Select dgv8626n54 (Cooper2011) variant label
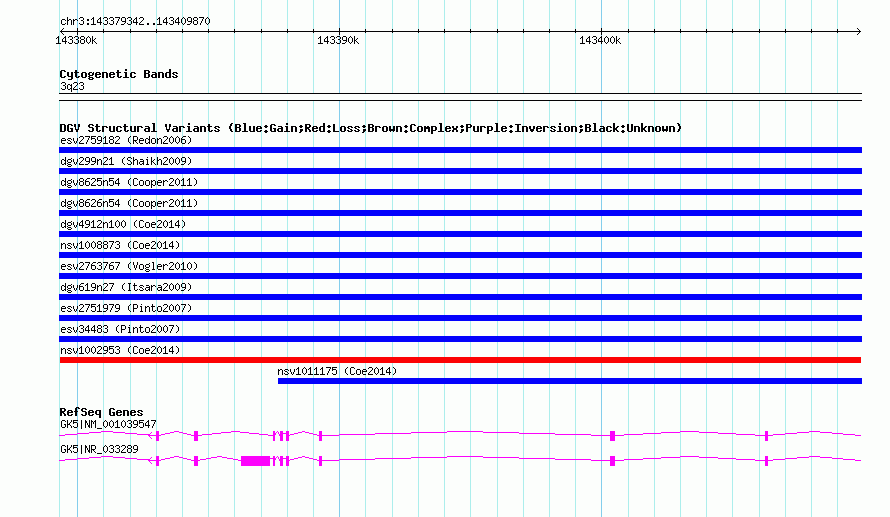The image size is (890, 517). point(129,203)
